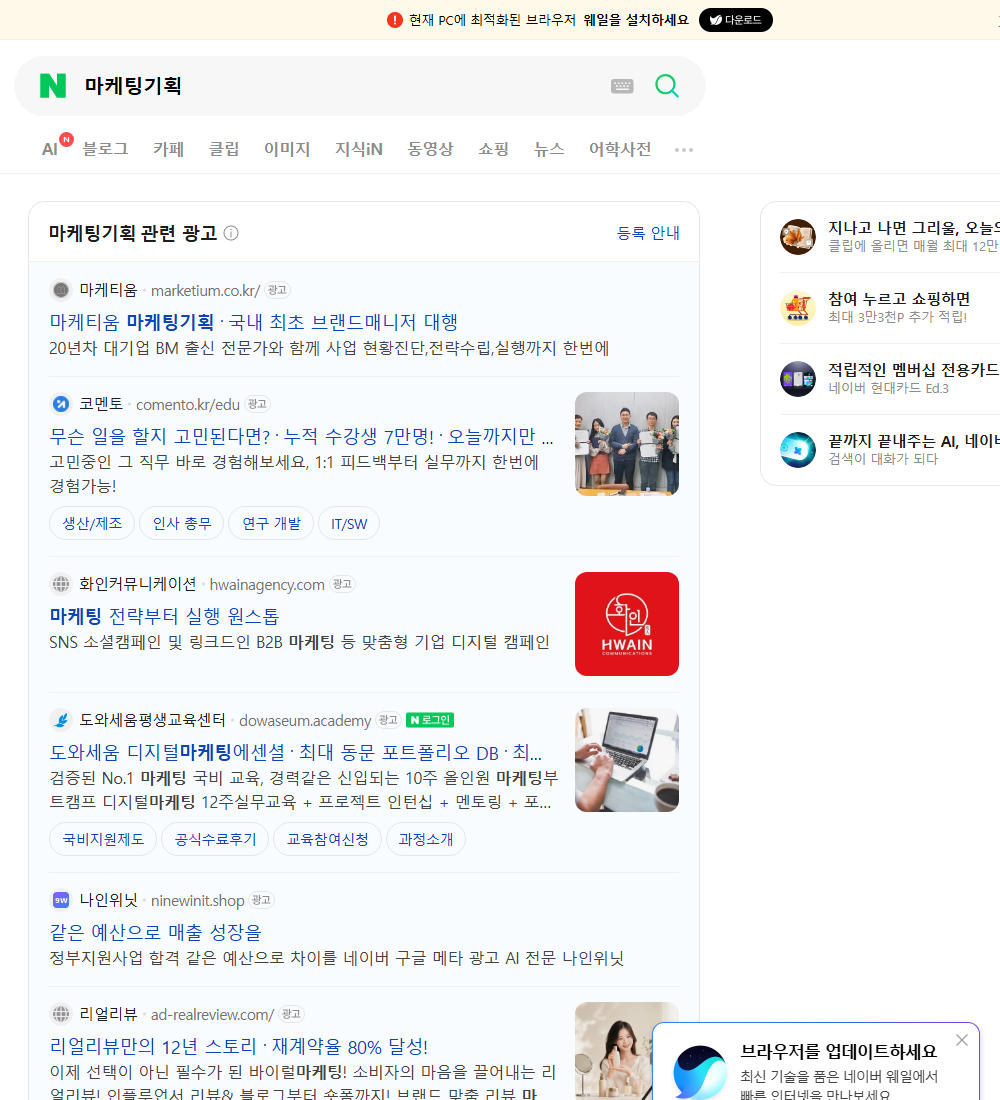Click the 나인위닛 favicon icon
The width and height of the screenshot is (1000, 1100).
[61, 899]
